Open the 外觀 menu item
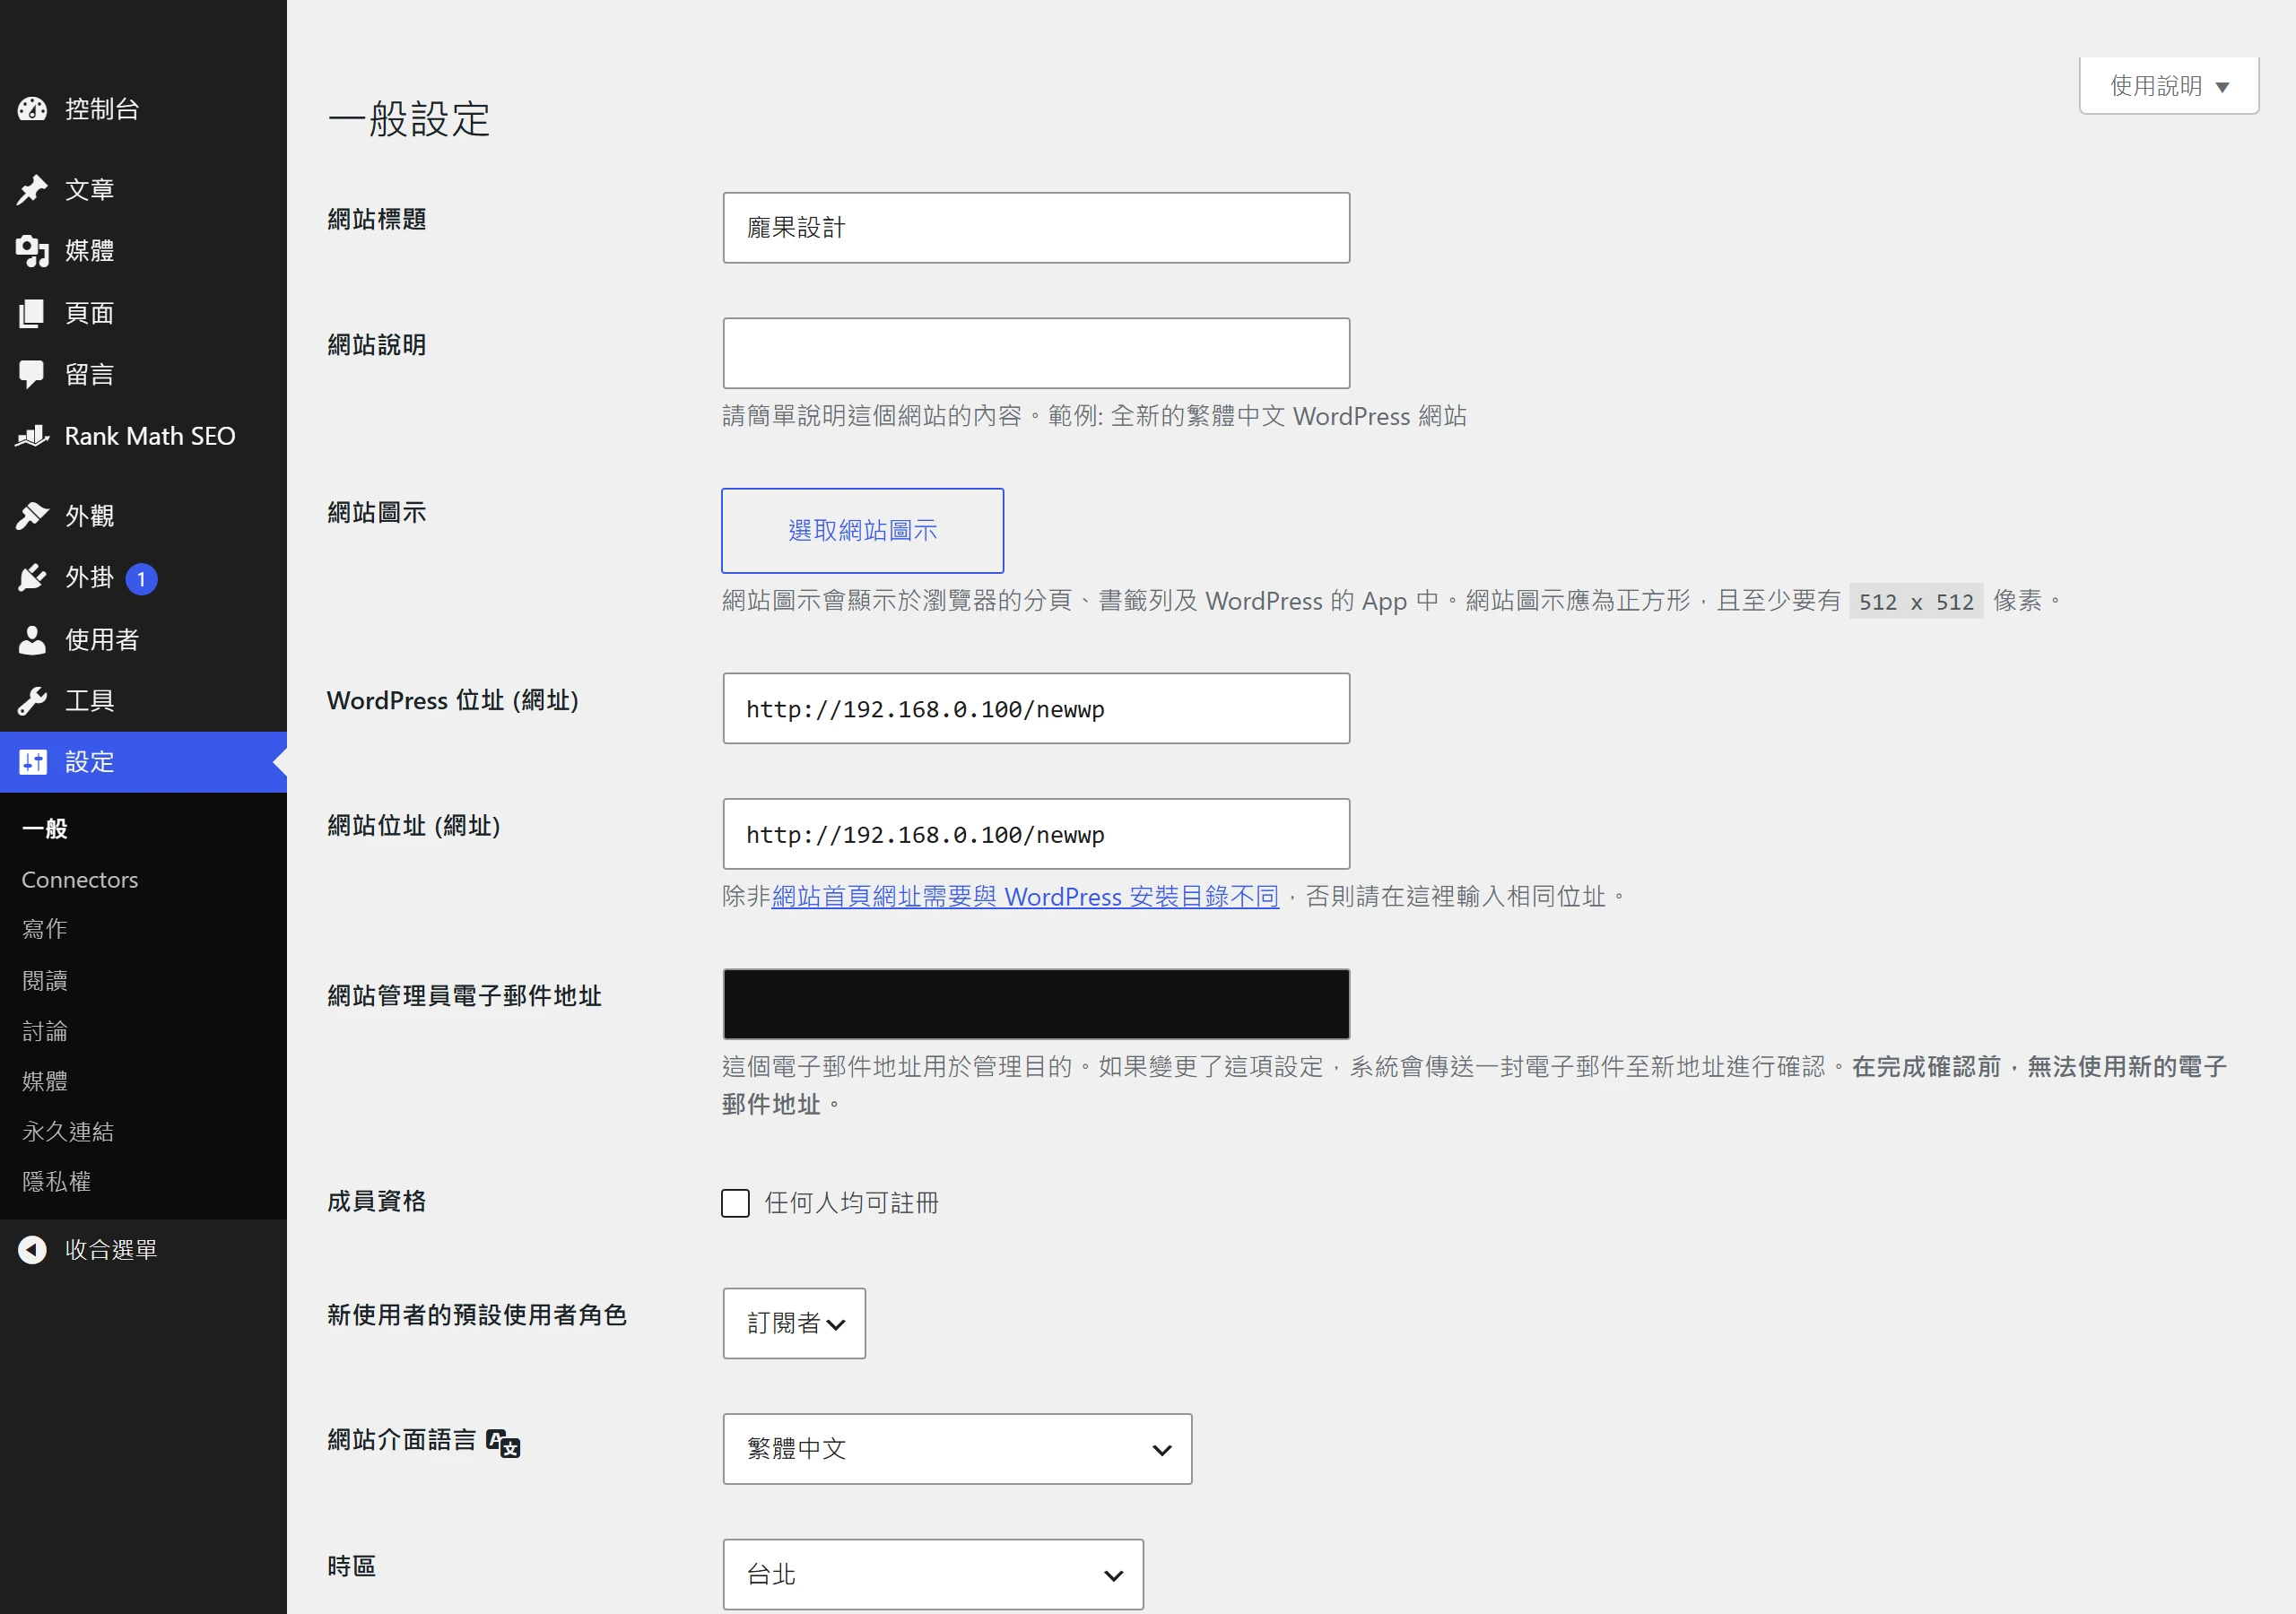The height and width of the screenshot is (1614, 2296). (x=143, y=516)
